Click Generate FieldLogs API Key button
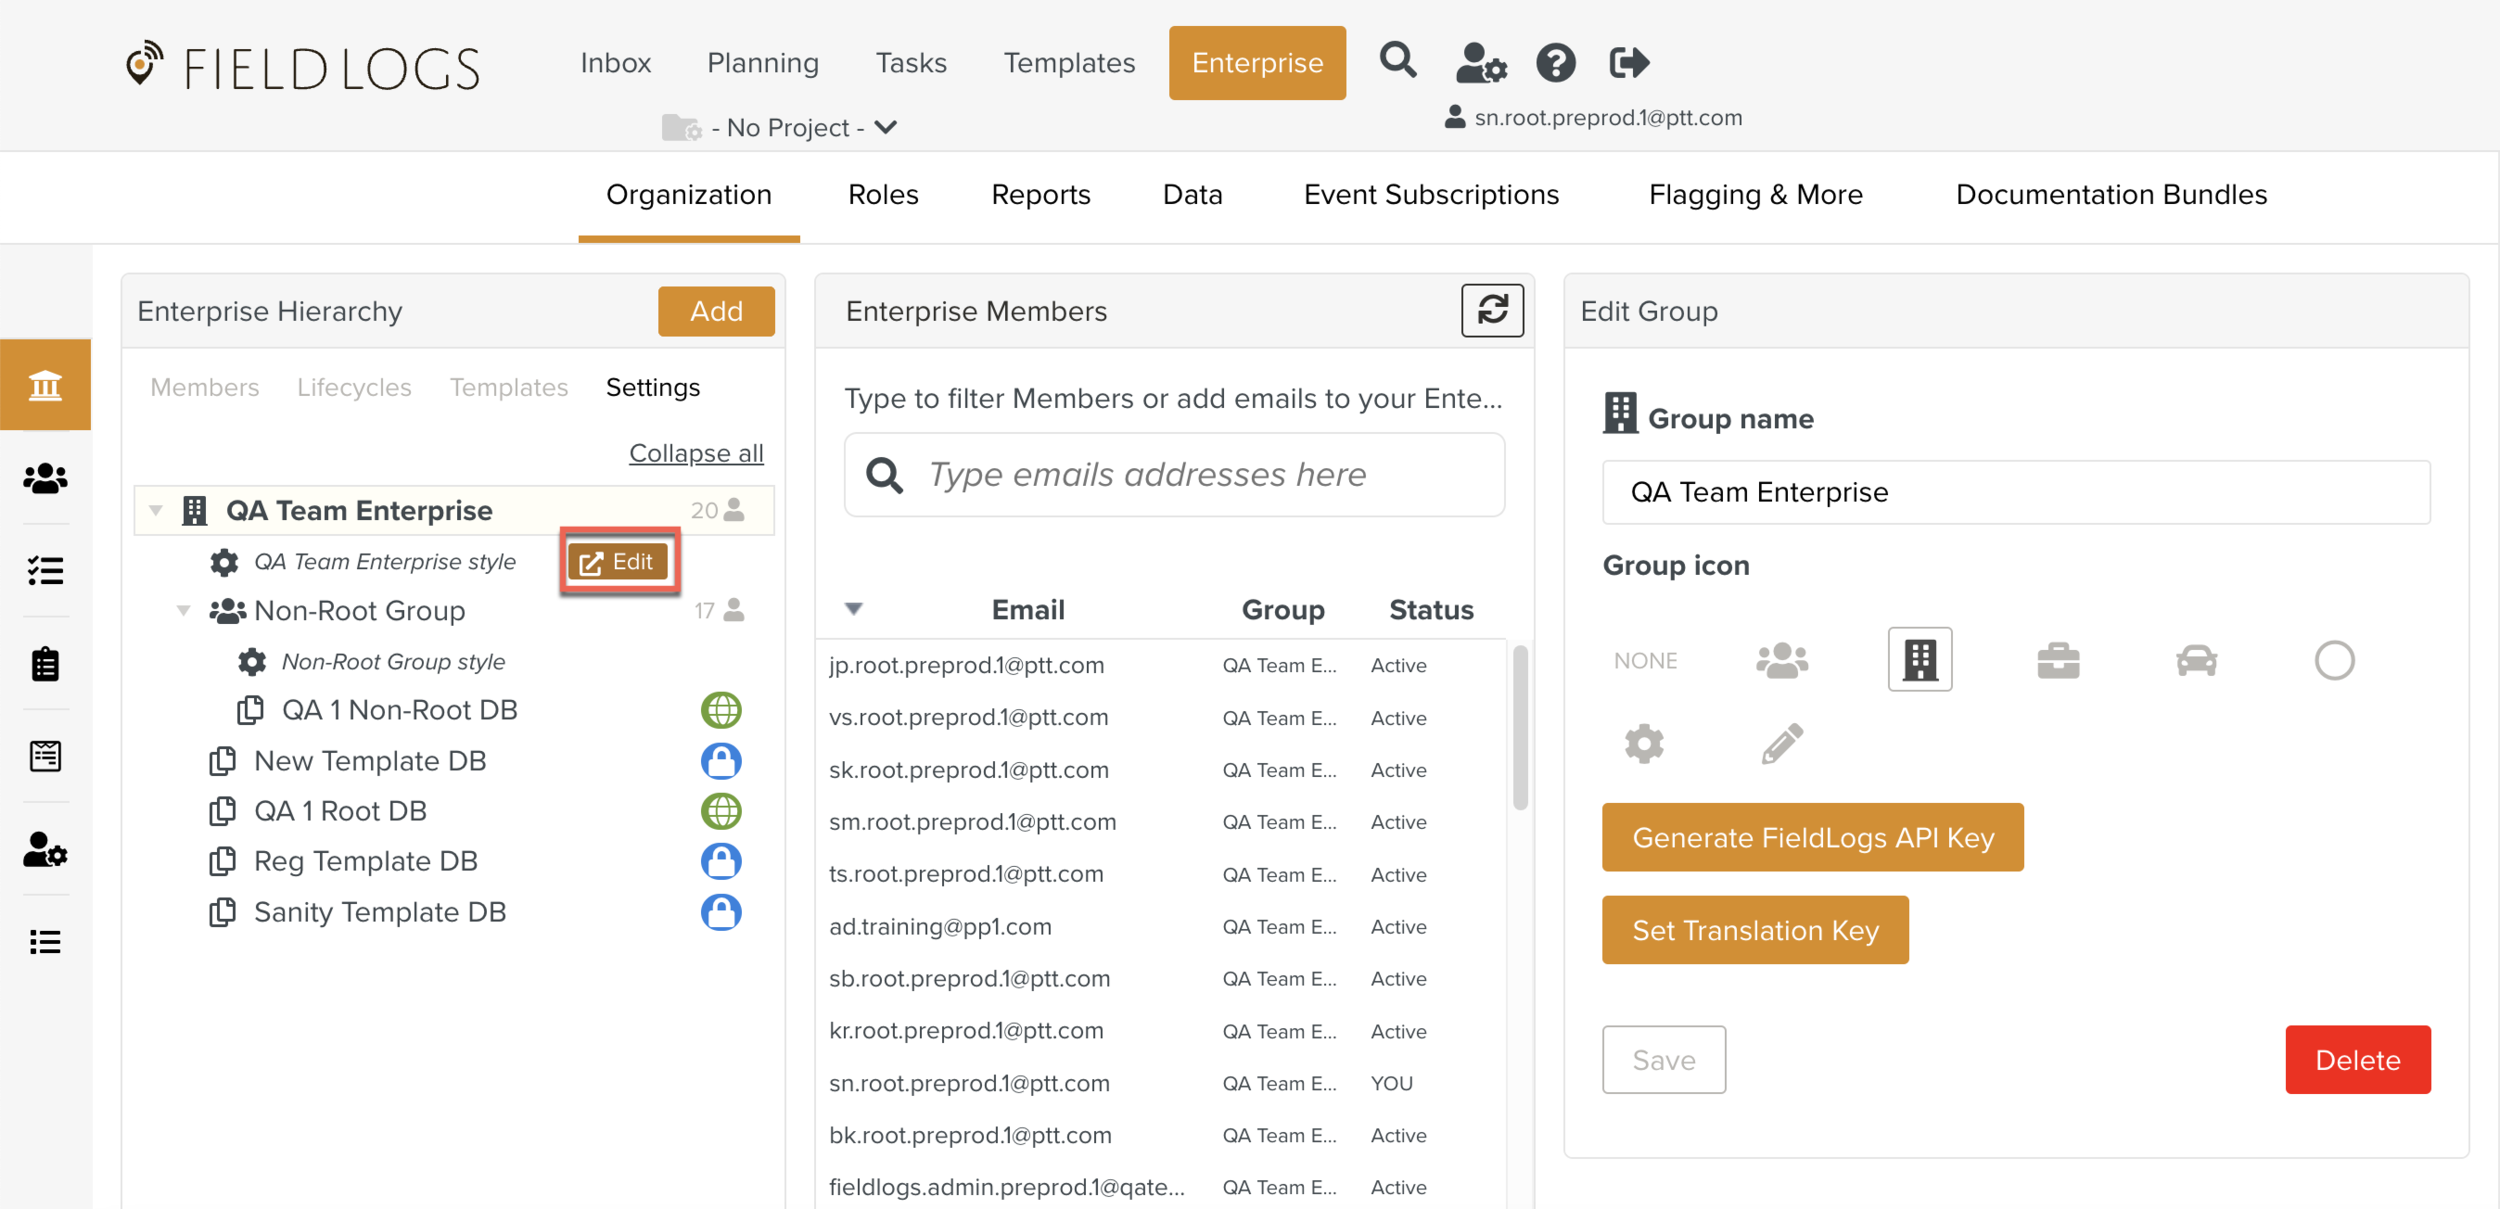This screenshot has width=2500, height=1209. [1812, 837]
